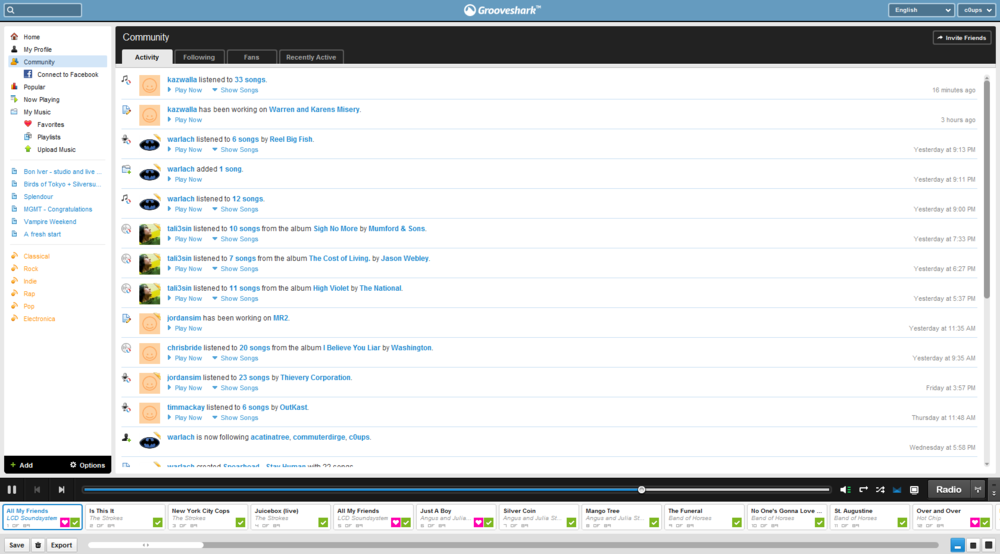Delete the queue using the trash icon
Viewport: 1000px width, 554px height.
point(38,545)
